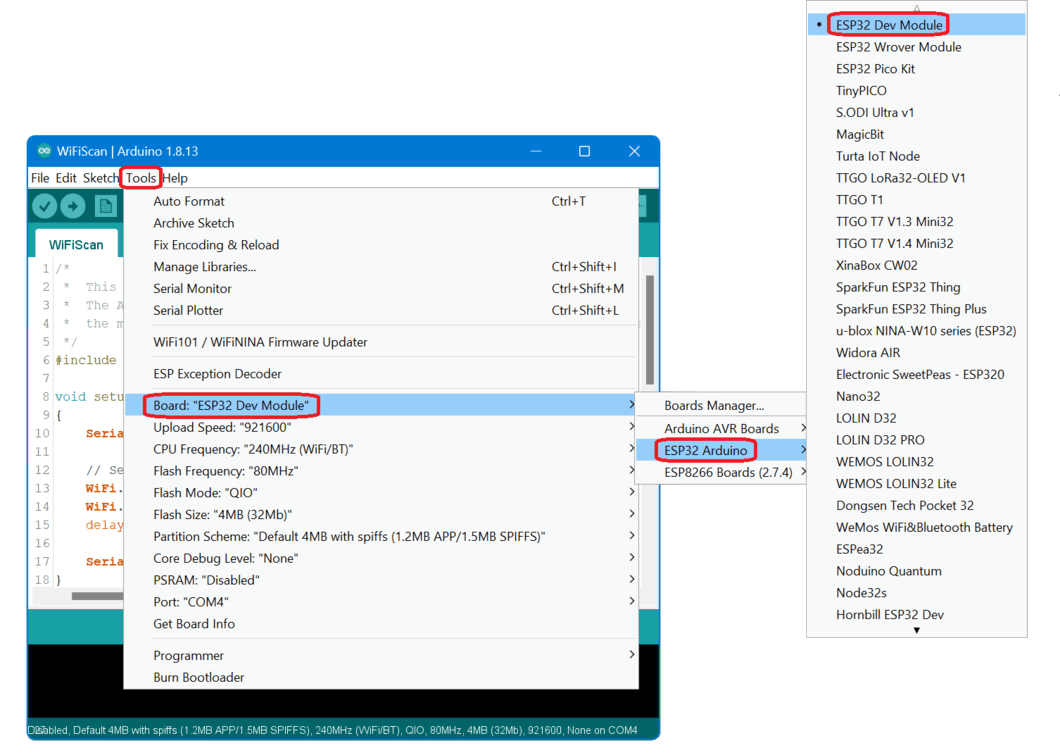Screen dimensions: 1060x755
Task: Choose XinaBox CW02 board
Action: coord(917,266)
